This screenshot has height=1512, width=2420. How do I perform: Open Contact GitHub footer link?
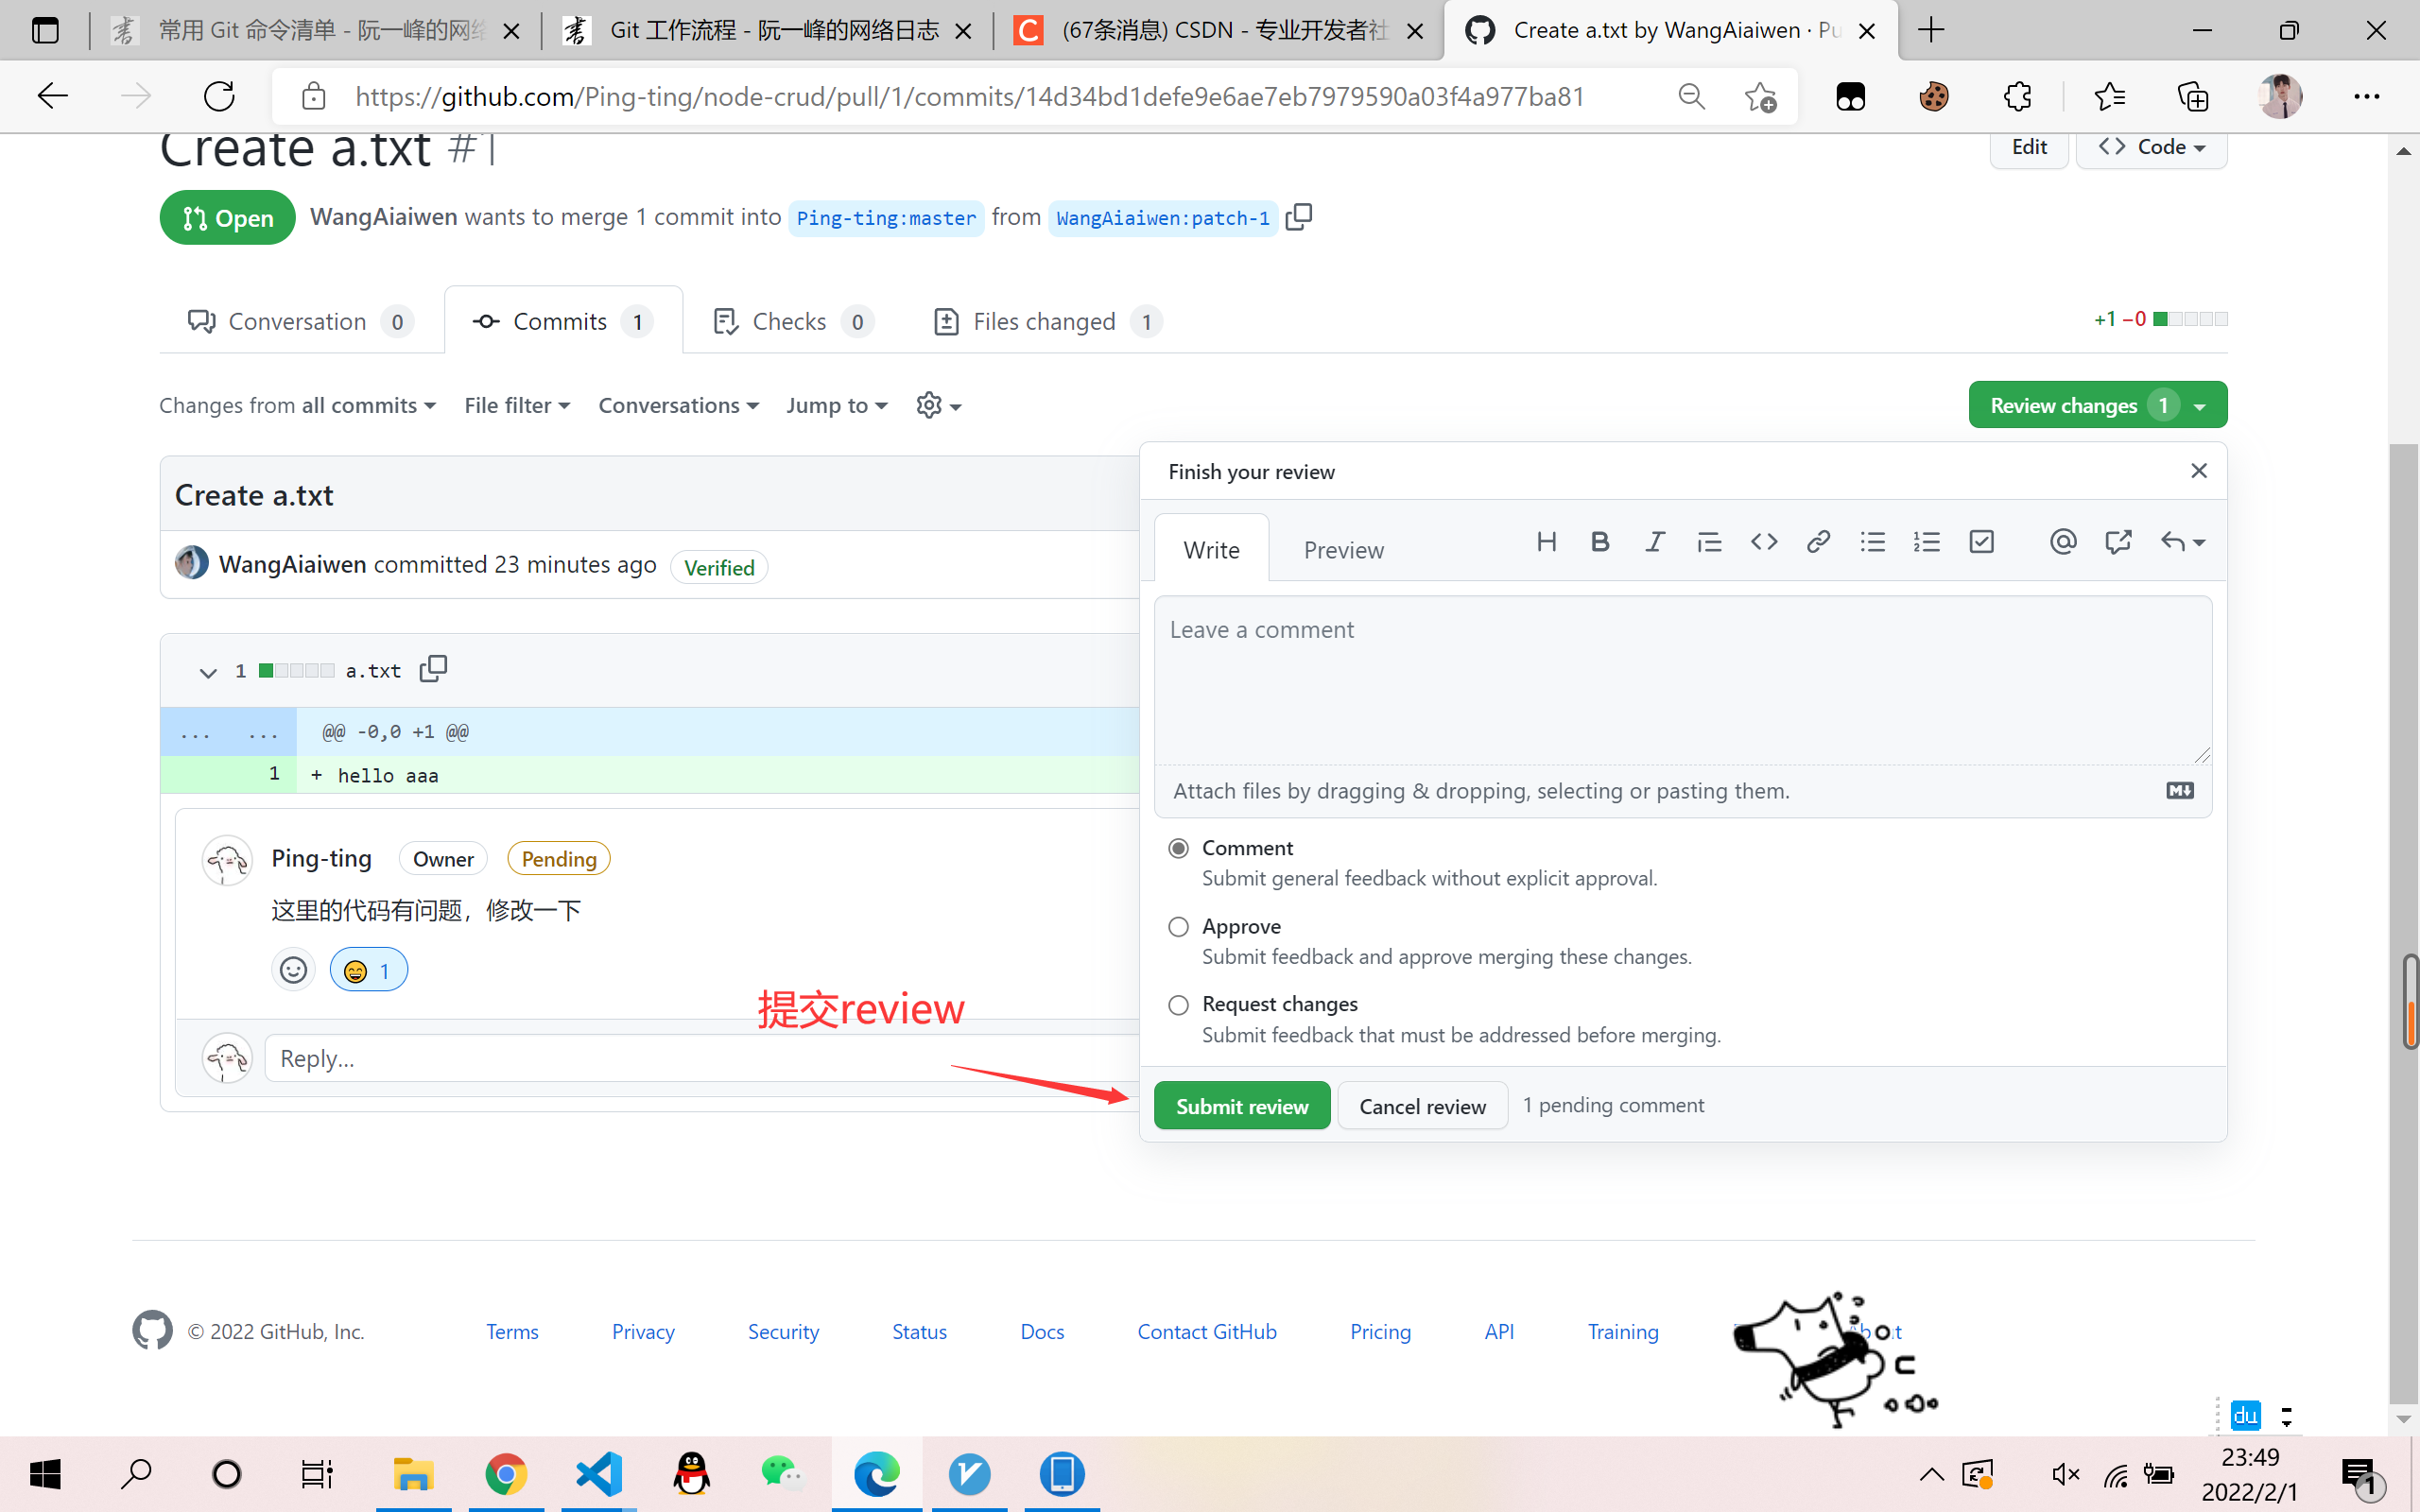[1207, 1331]
